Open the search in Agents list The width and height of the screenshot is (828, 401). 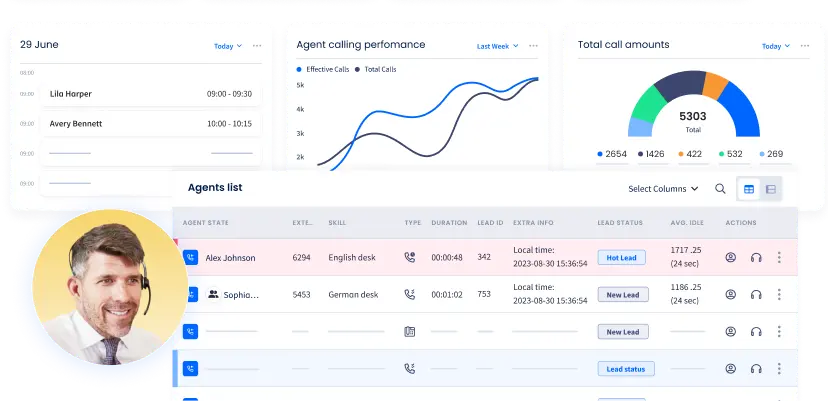point(720,189)
